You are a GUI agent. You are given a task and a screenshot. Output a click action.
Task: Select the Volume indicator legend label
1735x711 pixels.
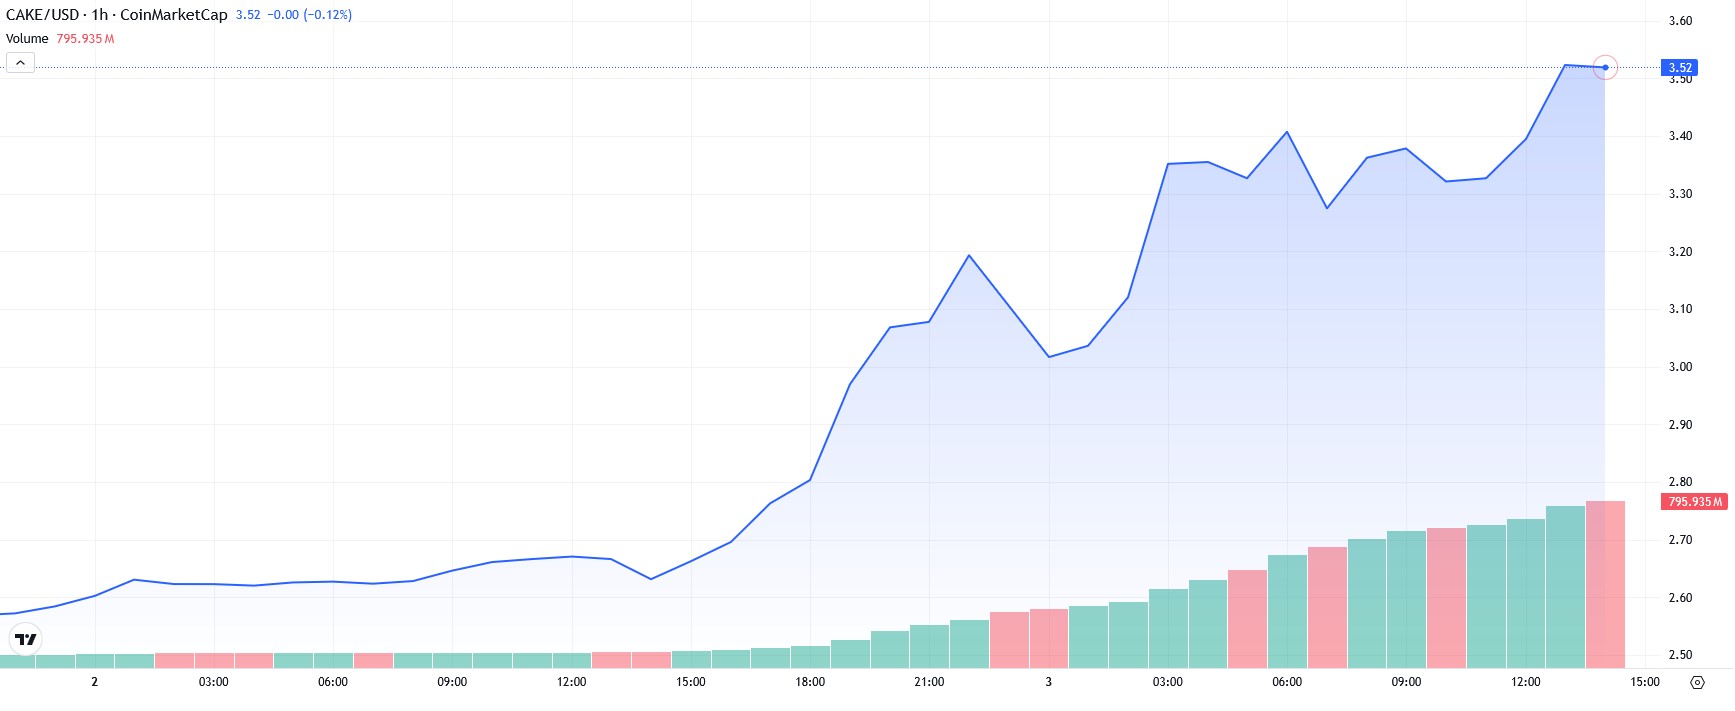click(27, 39)
